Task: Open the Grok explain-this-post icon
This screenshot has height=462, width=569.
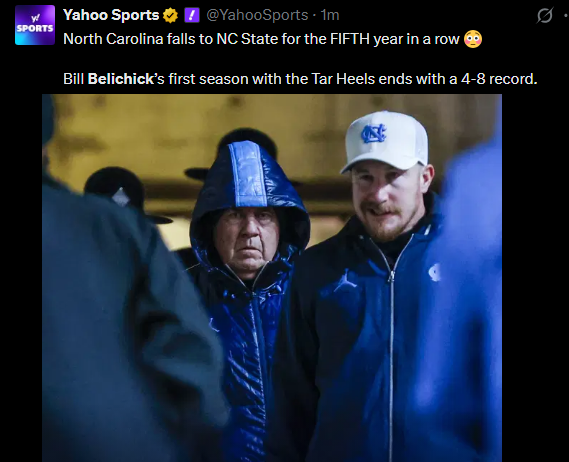Action: [x=545, y=15]
